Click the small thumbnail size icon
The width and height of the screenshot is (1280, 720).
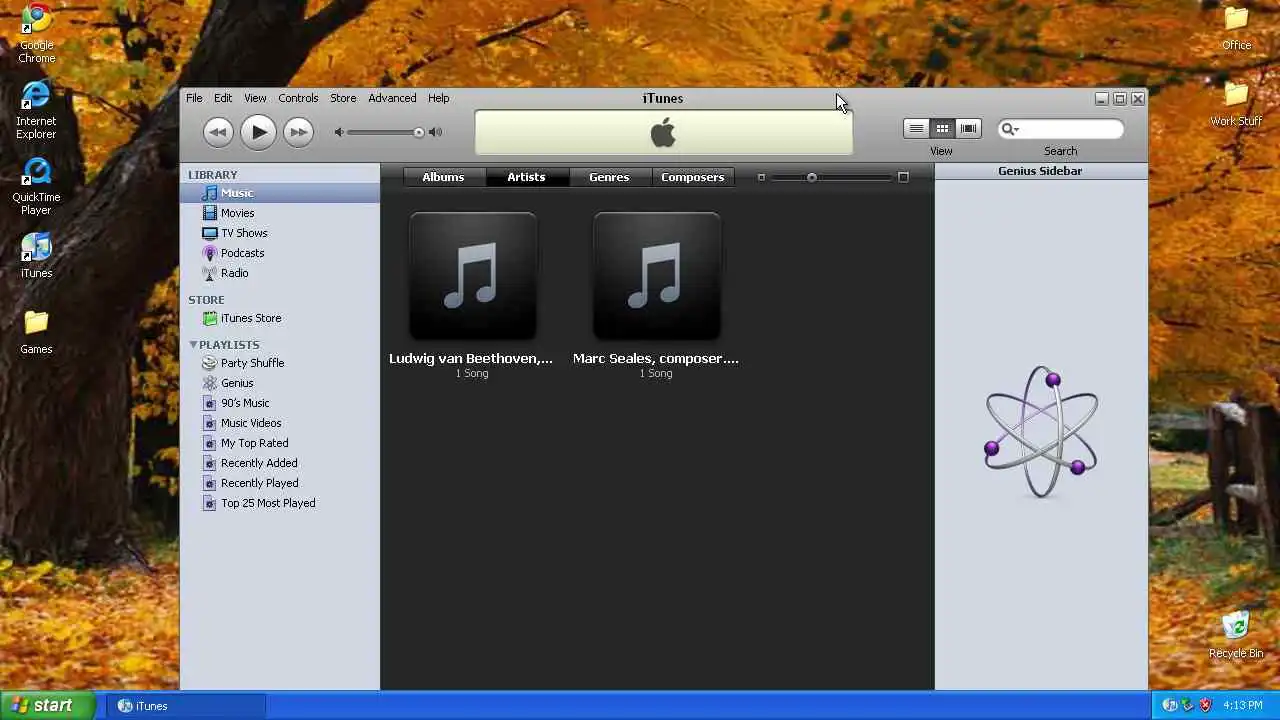[x=761, y=177]
